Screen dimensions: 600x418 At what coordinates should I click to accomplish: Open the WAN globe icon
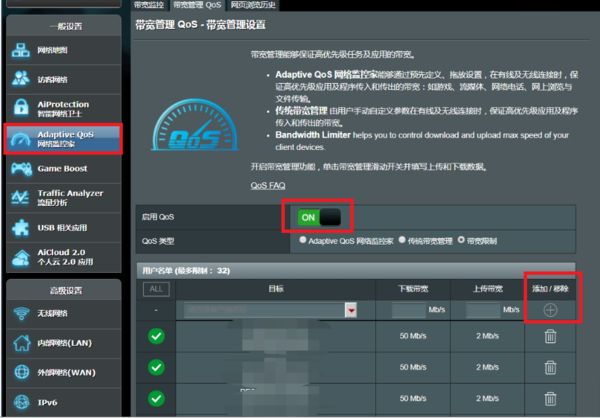pos(21,372)
